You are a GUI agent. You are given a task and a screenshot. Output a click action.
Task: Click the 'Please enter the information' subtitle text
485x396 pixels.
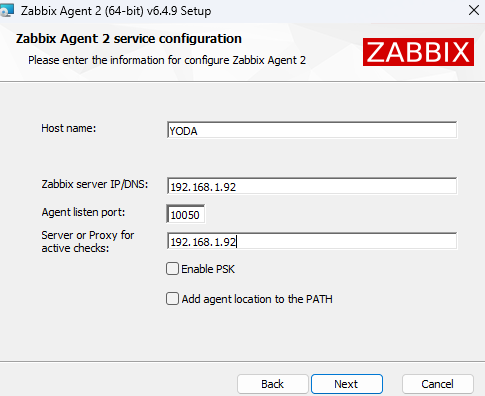[x=167, y=60]
